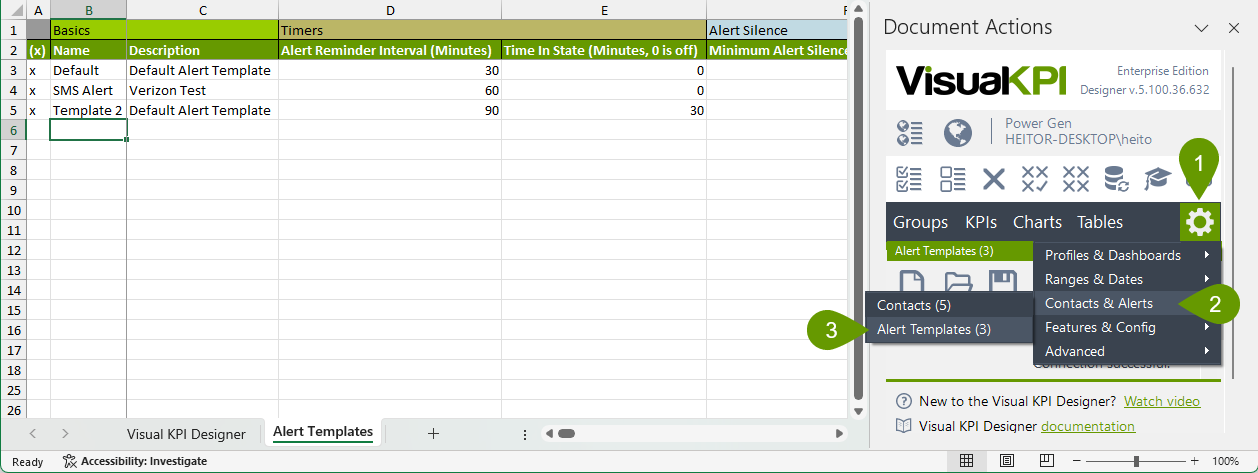Open the settings gear menu
Viewport: 1258px width, 473px height.
pyautogui.click(x=1200, y=222)
